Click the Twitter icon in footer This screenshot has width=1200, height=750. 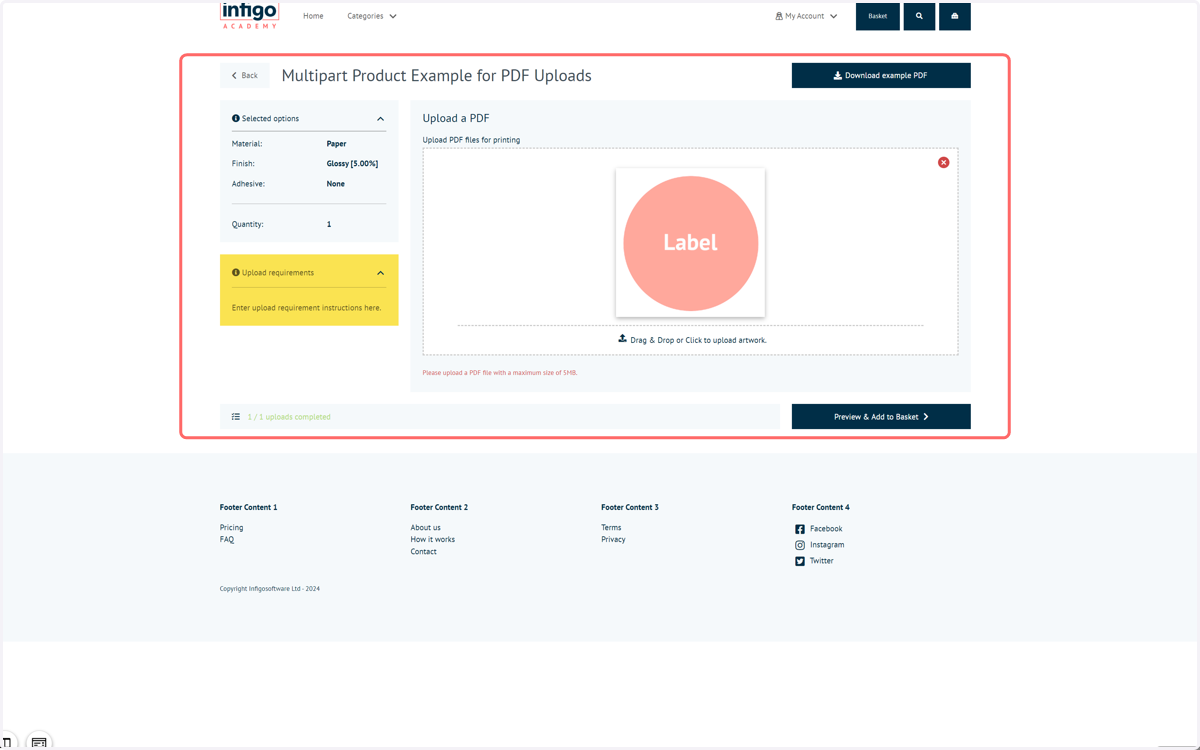pos(800,561)
